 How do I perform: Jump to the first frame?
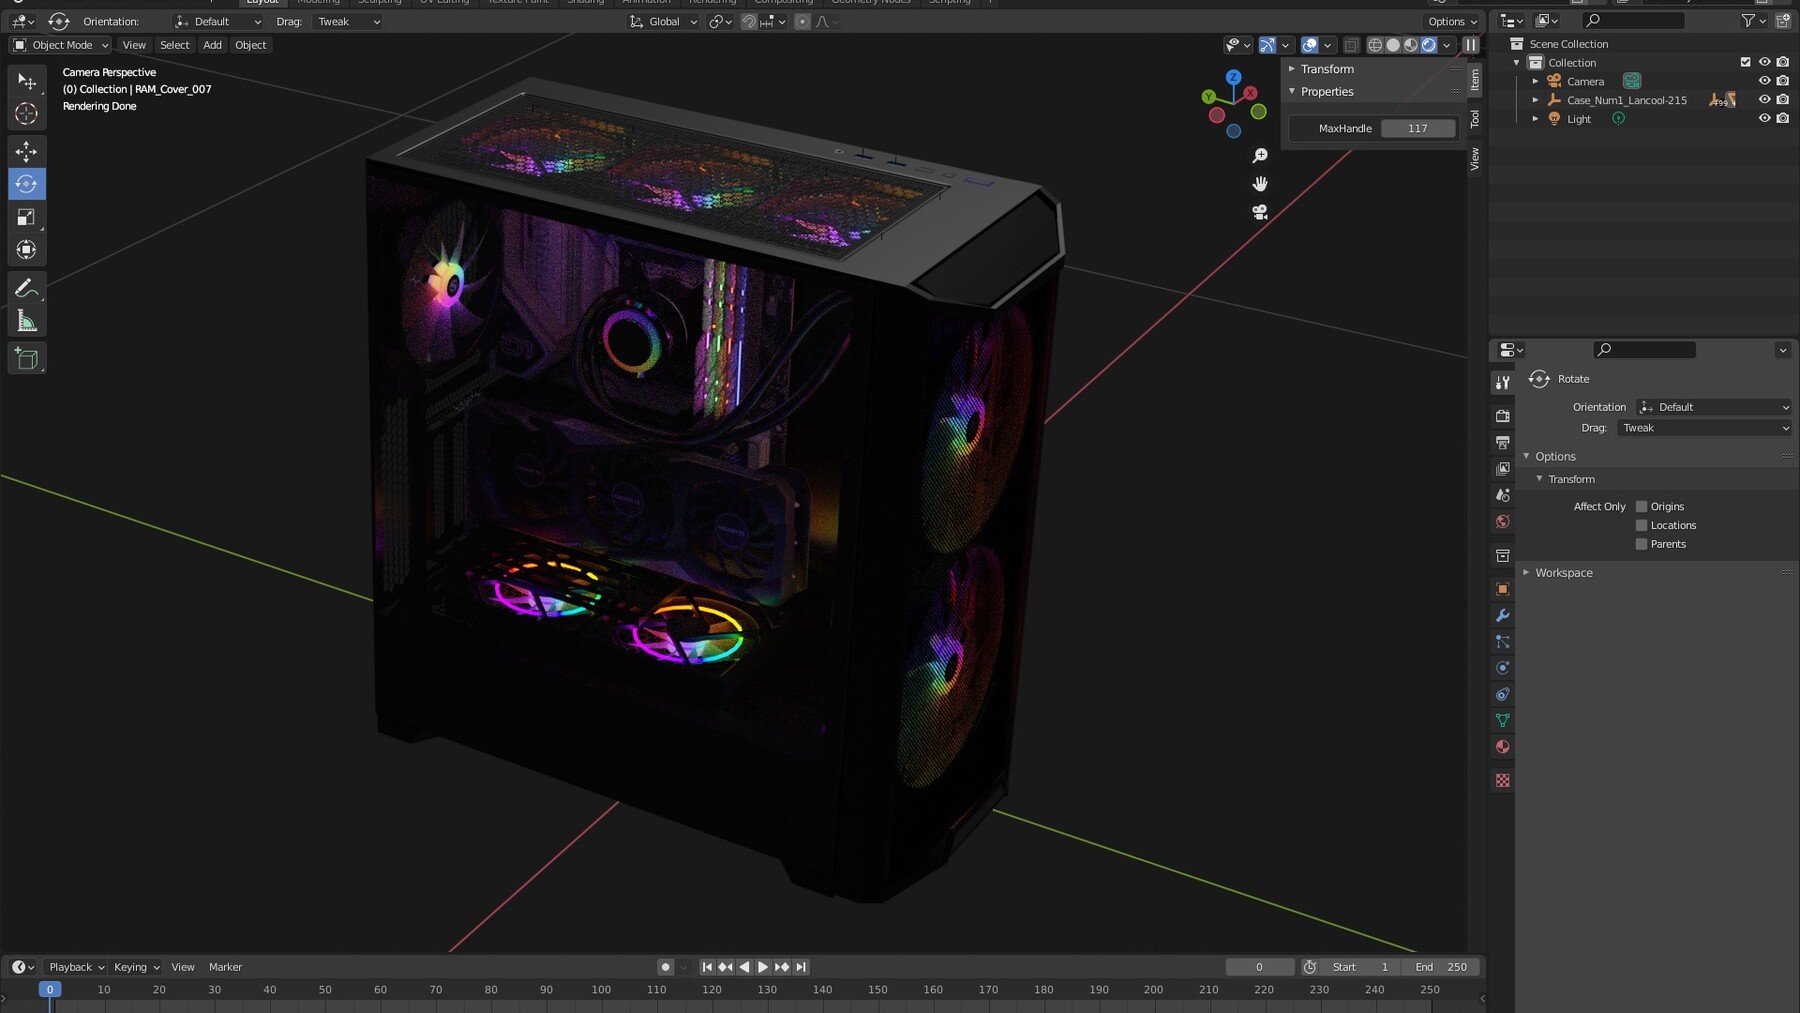[707, 967]
